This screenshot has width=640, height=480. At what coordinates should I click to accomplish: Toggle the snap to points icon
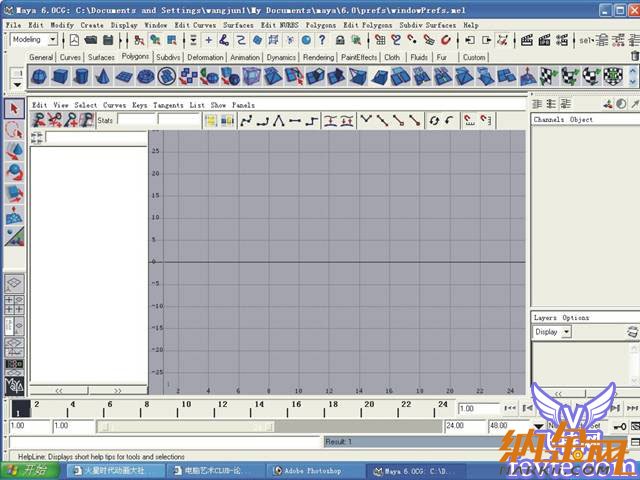(x=412, y=40)
